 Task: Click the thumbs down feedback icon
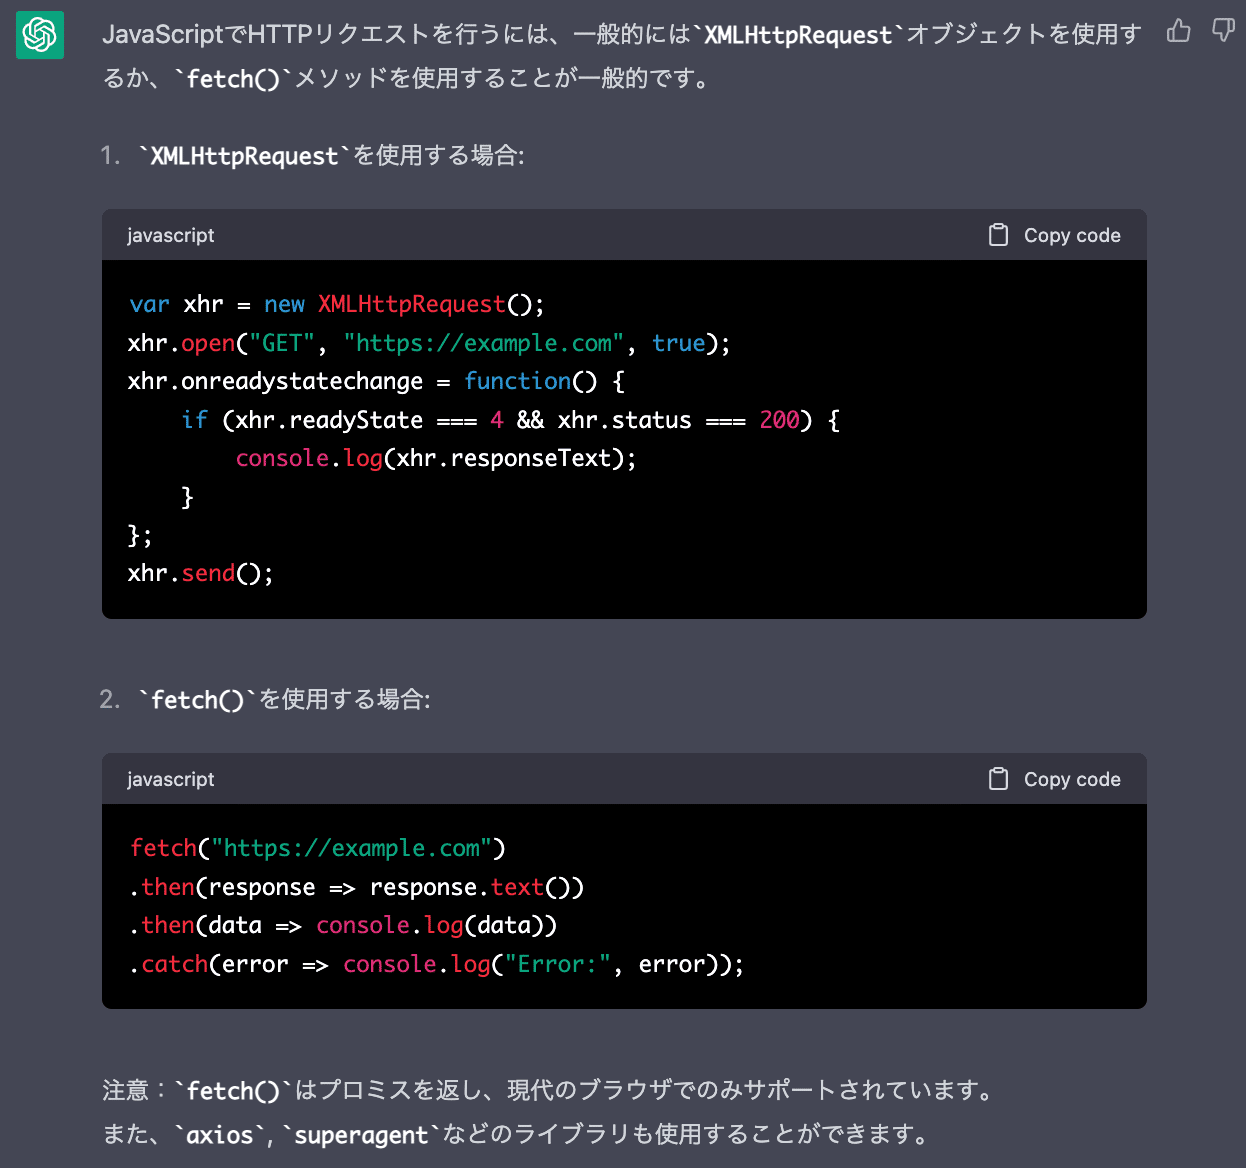(1223, 31)
